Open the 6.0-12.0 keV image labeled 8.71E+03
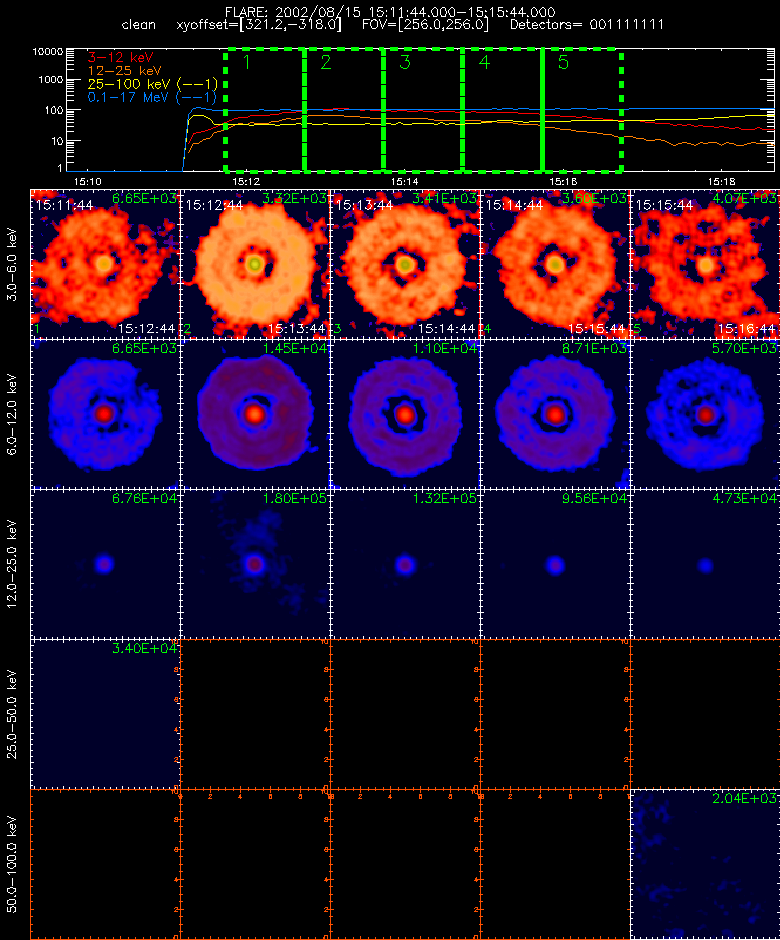780x940 pixels. pyautogui.click(x=555, y=414)
